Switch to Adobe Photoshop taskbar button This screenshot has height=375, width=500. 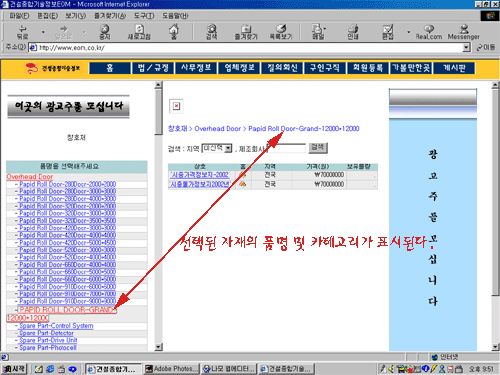[172, 369]
